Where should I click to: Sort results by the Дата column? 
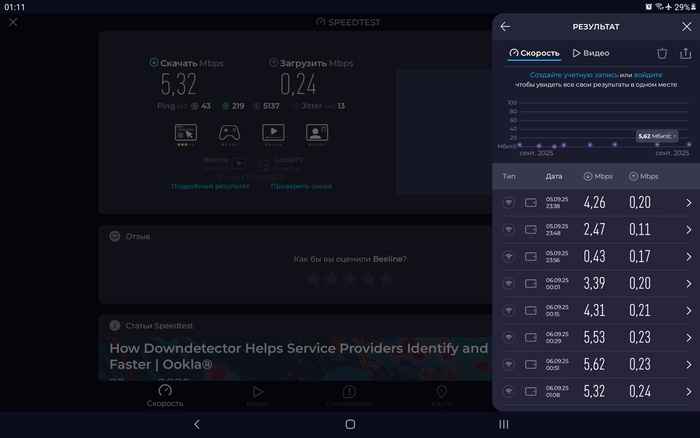coord(554,176)
